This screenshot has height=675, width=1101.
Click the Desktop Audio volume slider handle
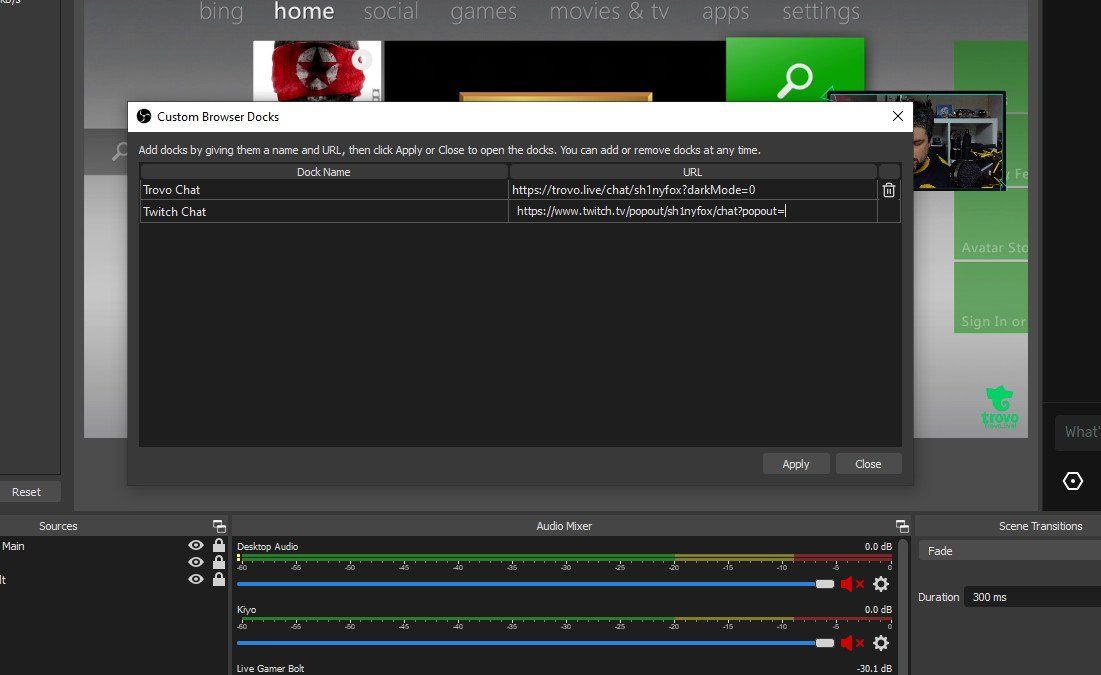824,583
